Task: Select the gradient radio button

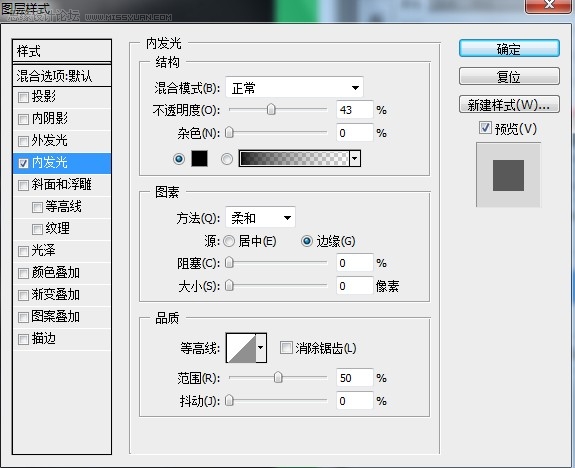Action: [227, 159]
